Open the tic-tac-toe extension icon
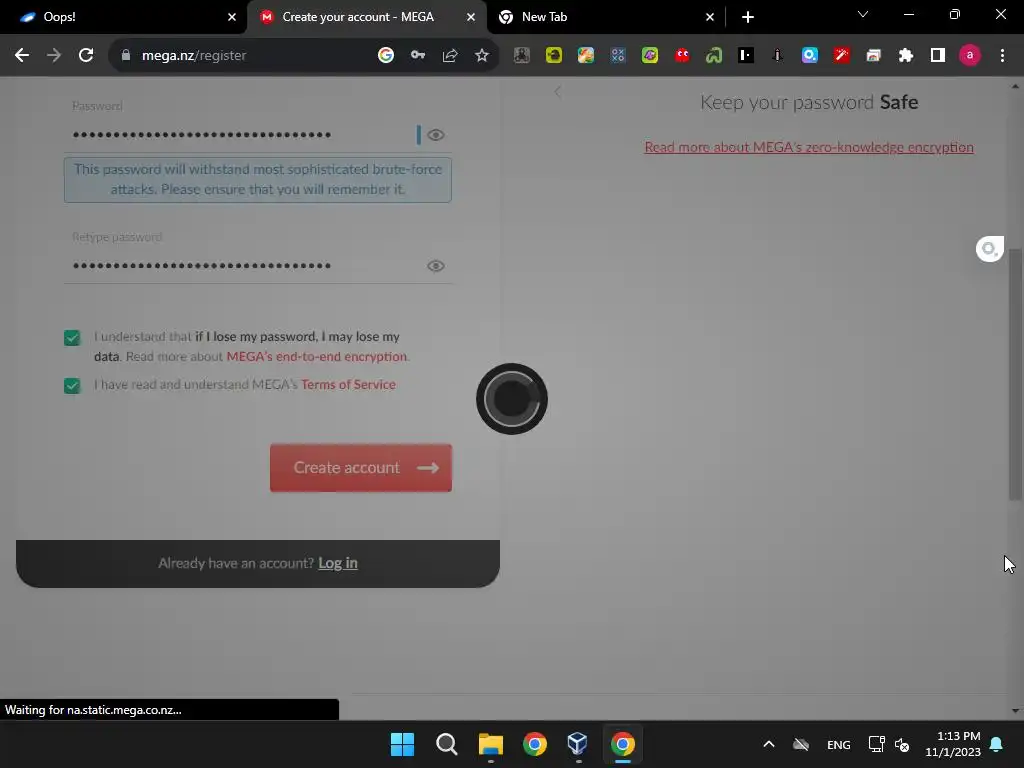Screen dimensions: 1024x768 coord(618,56)
